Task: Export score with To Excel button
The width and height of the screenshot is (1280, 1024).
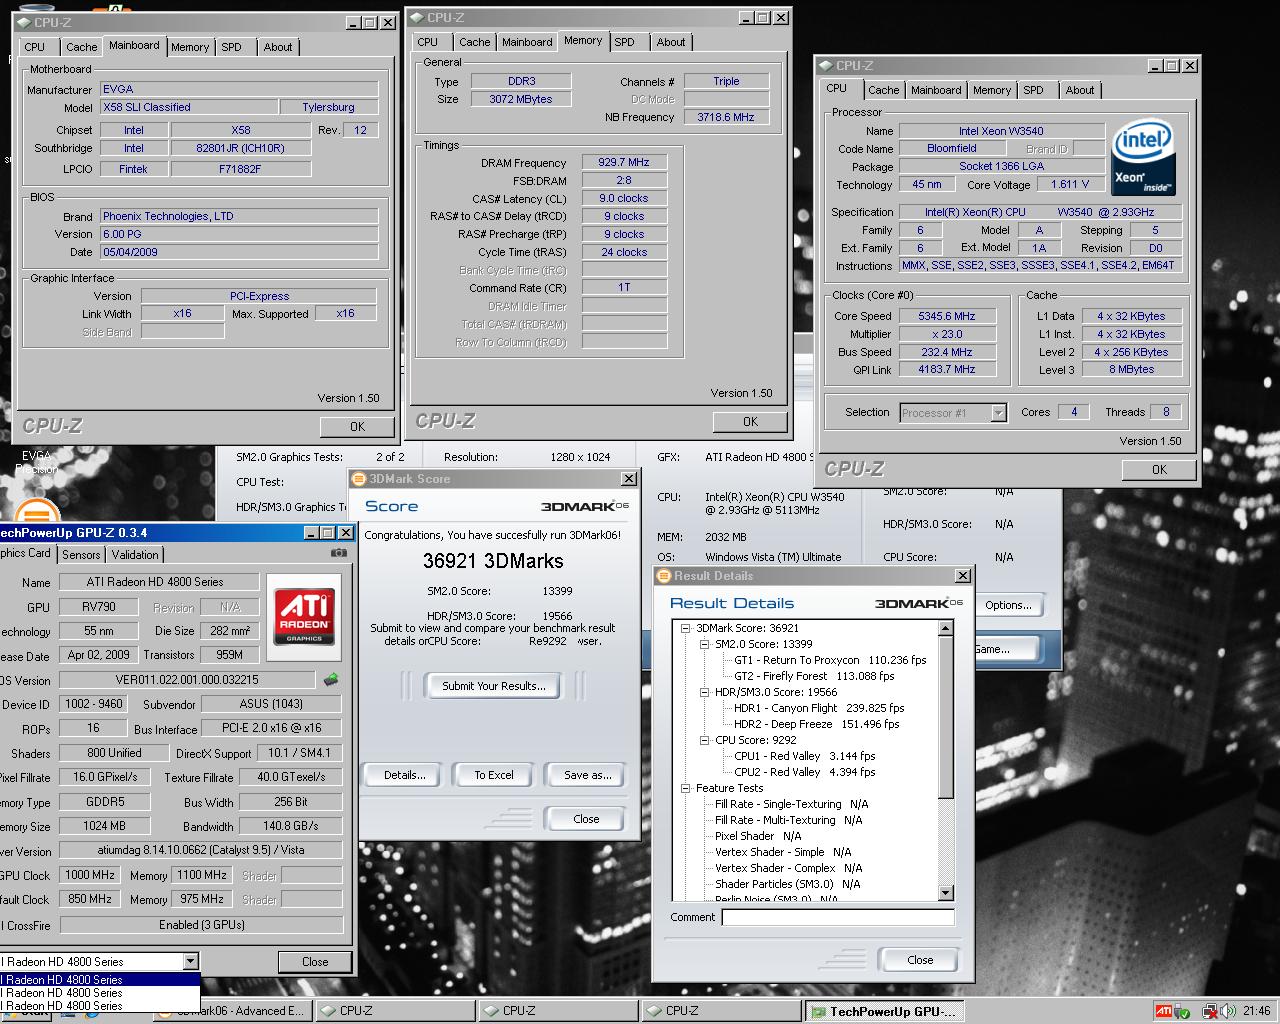Action: click(x=494, y=775)
